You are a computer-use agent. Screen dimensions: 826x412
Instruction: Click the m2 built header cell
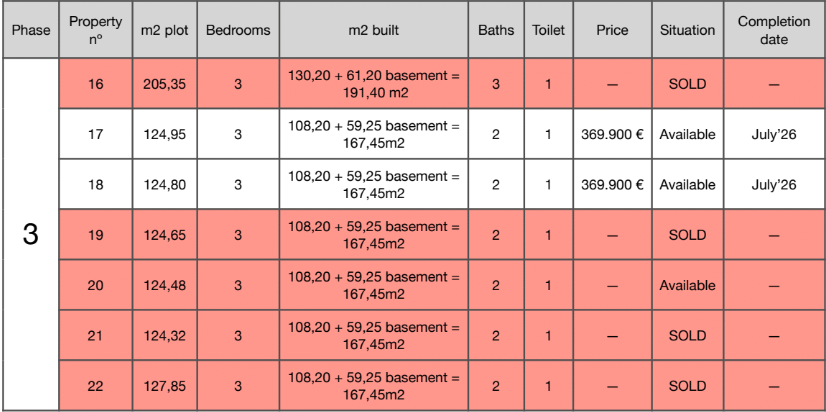[x=373, y=30]
